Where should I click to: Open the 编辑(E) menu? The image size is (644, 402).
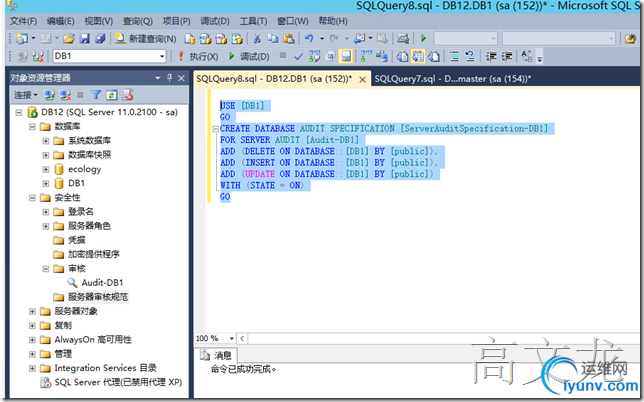[60, 21]
